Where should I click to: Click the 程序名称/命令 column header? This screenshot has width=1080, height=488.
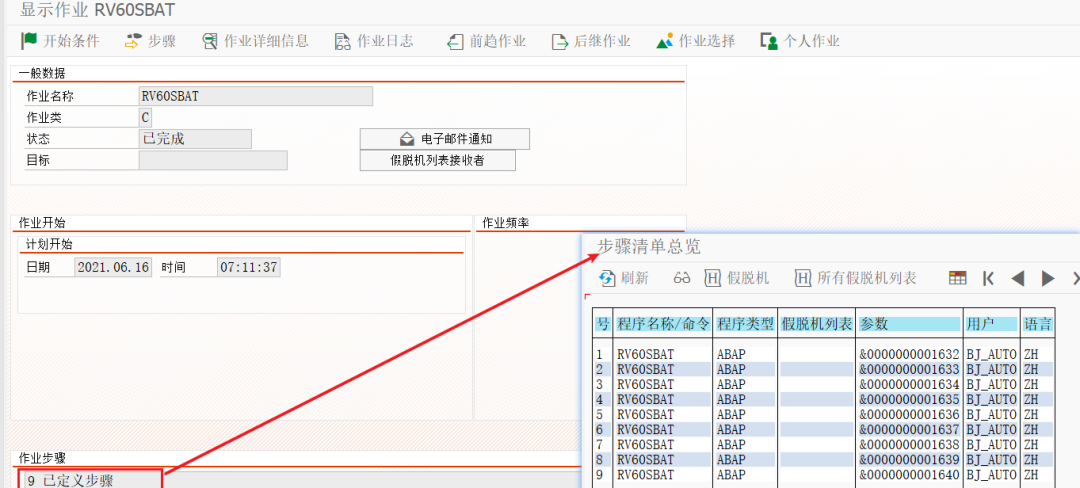coord(663,323)
